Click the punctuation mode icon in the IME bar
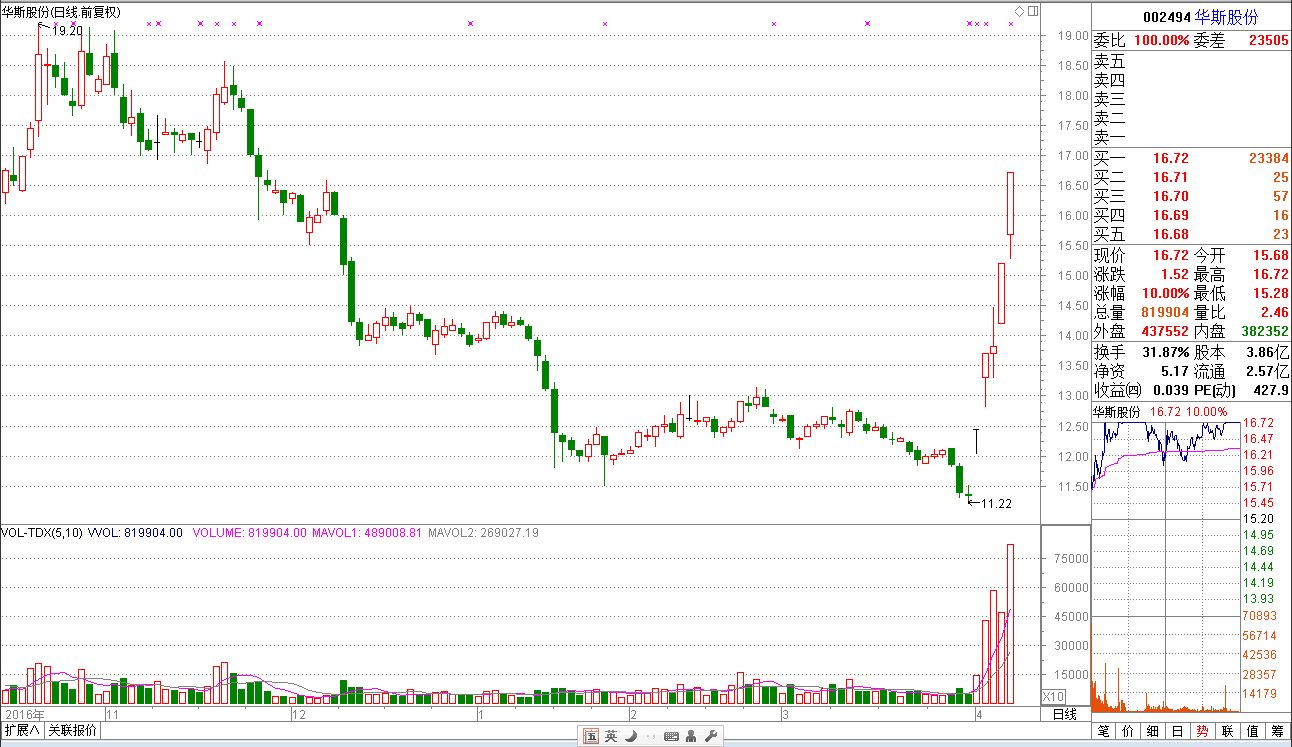The image size is (1292, 747). (x=650, y=737)
